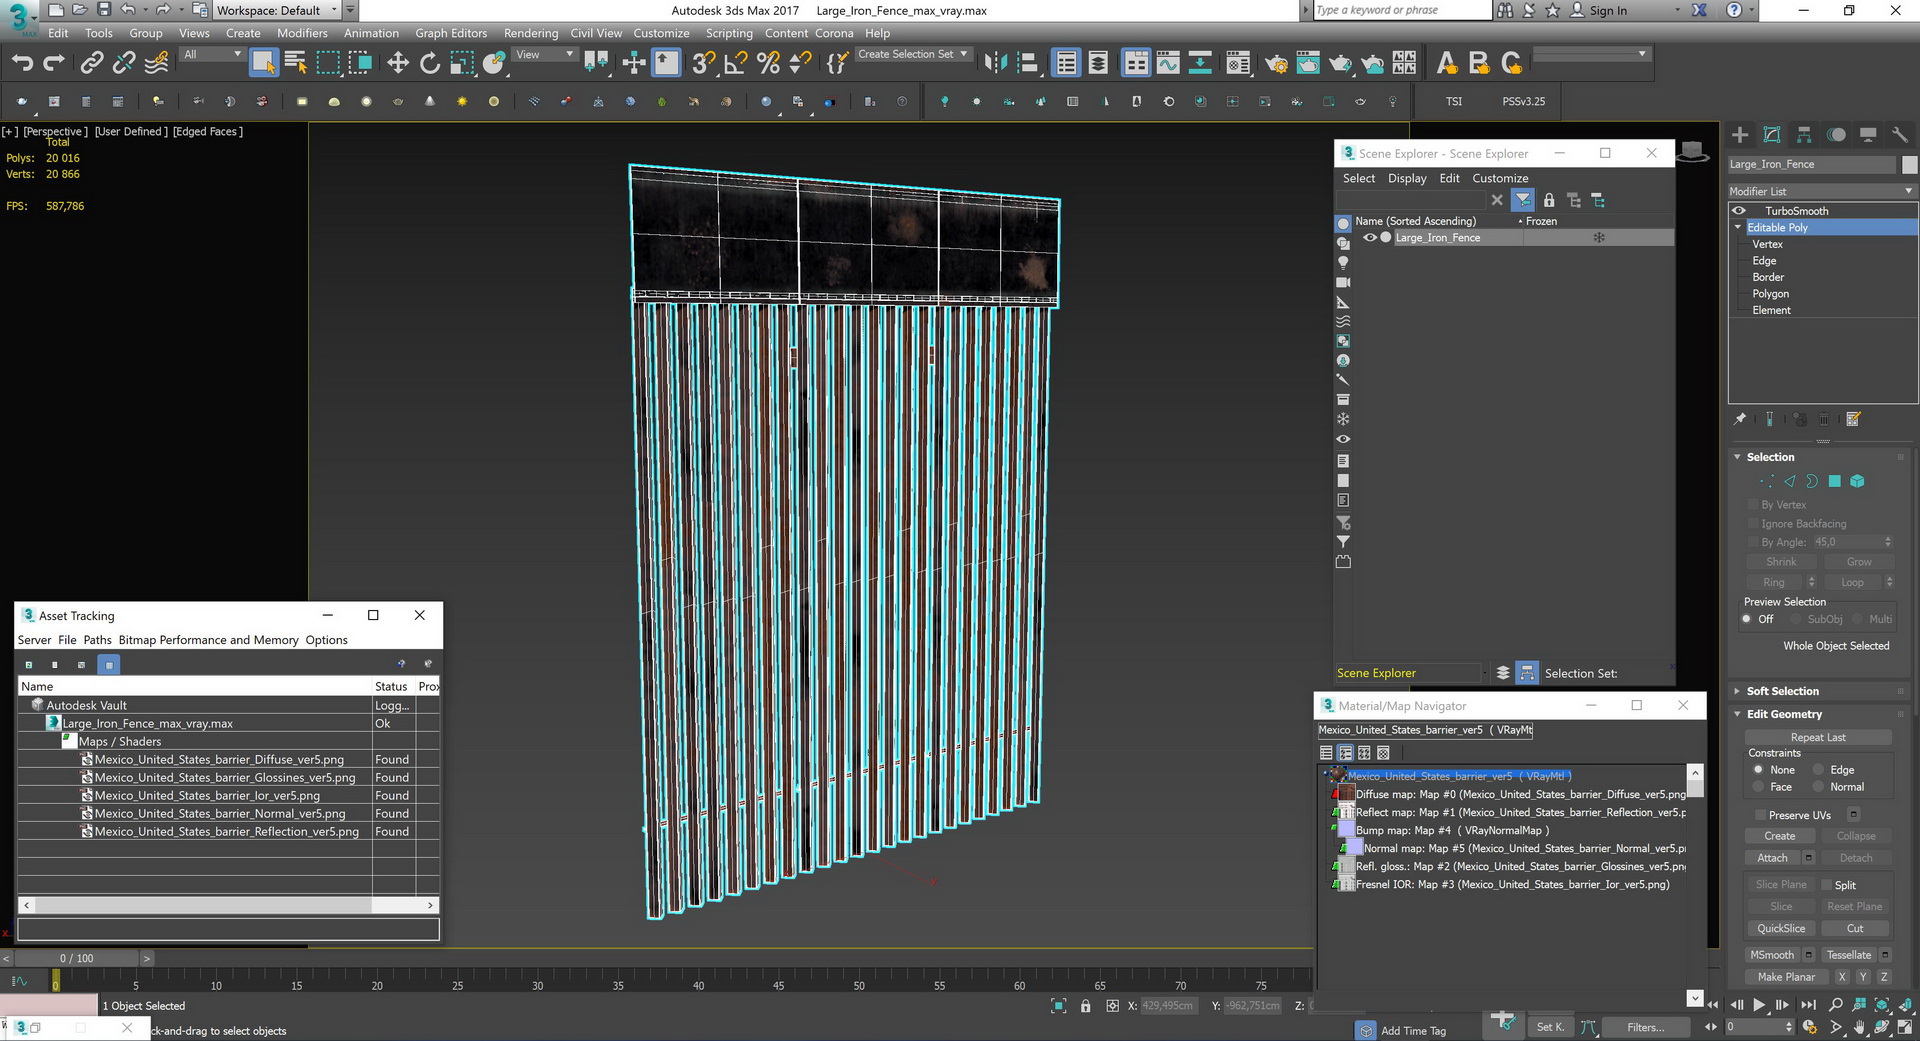Viewport: 1920px width, 1041px height.
Task: Toggle the Percent Snap button
Action: pyautogui.click(x=768, y=63)
